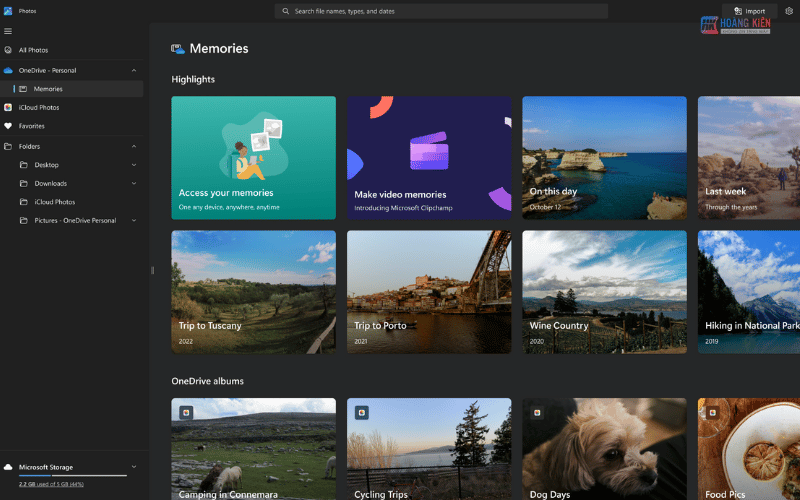
Task: Click iCloud badge on Cycling Trips album
Action: [x=362, y=413]
